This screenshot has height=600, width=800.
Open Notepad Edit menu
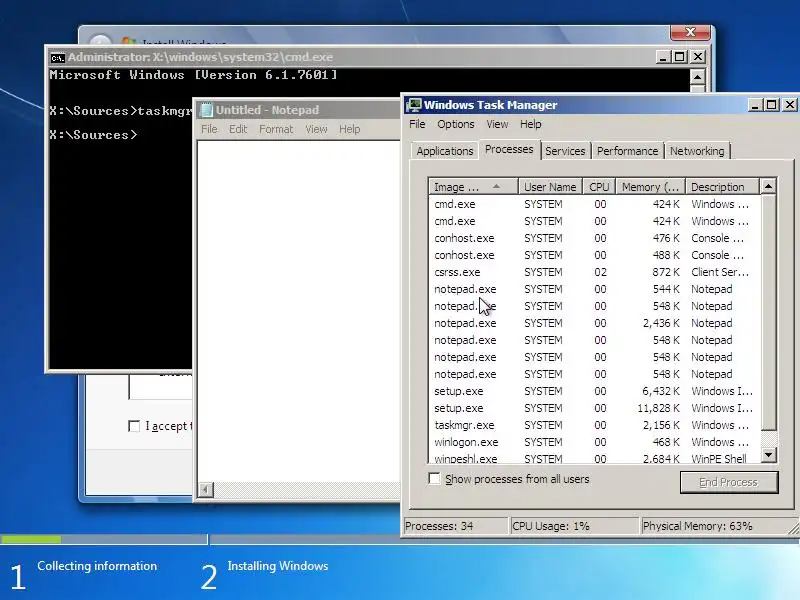coord(238,129)
